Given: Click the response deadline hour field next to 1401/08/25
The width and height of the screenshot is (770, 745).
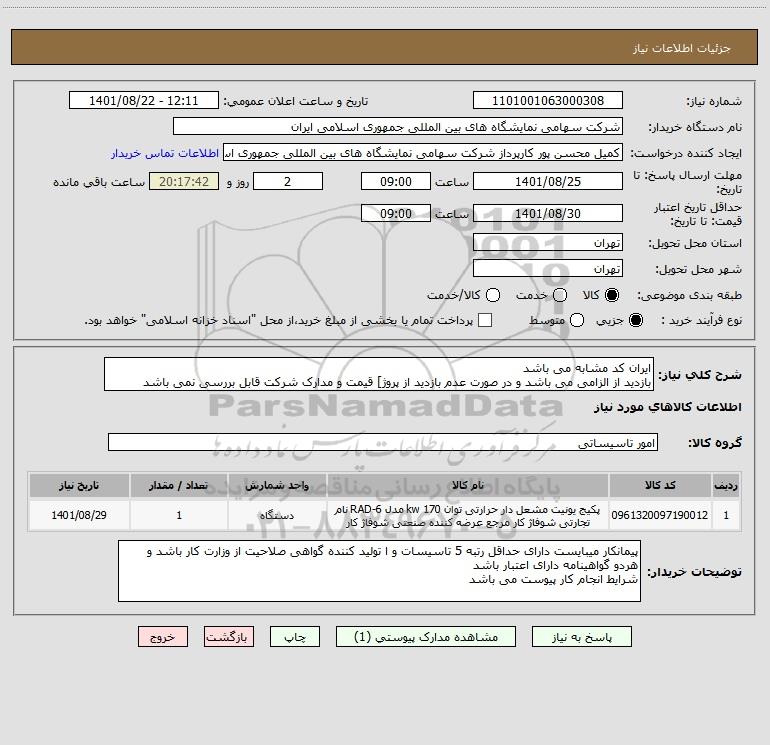Looking at the screenshot, I should point(396,182).
